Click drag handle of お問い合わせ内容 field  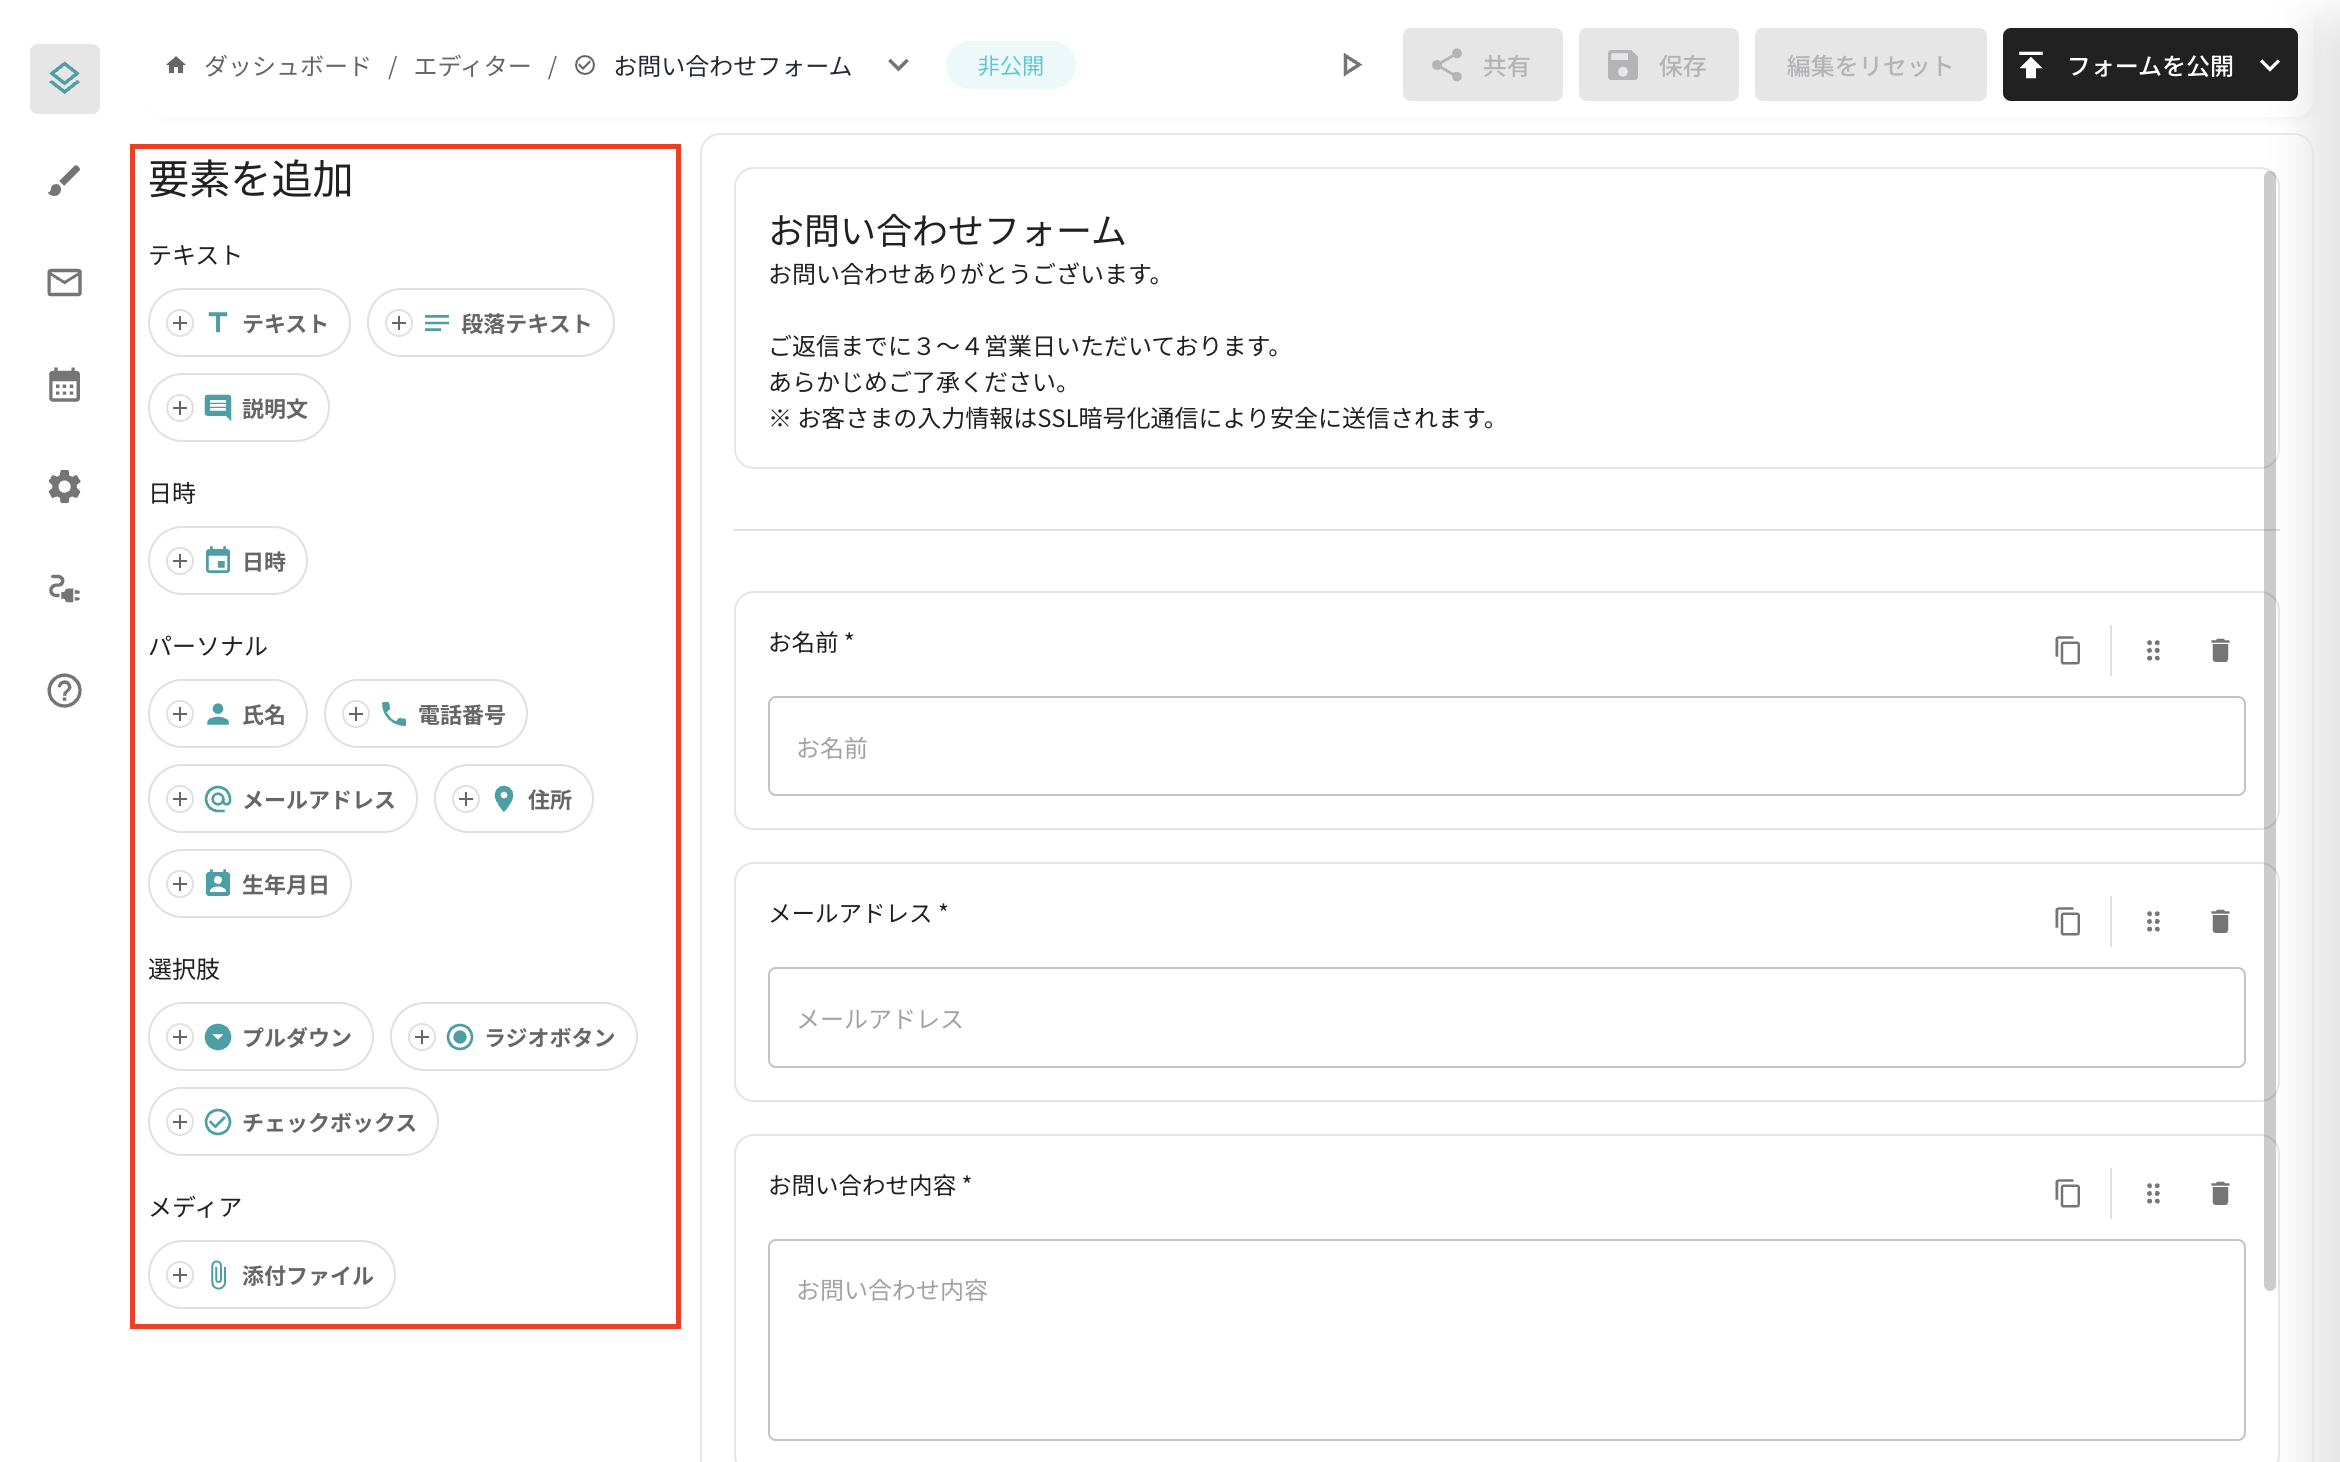click(2153, 1193)
